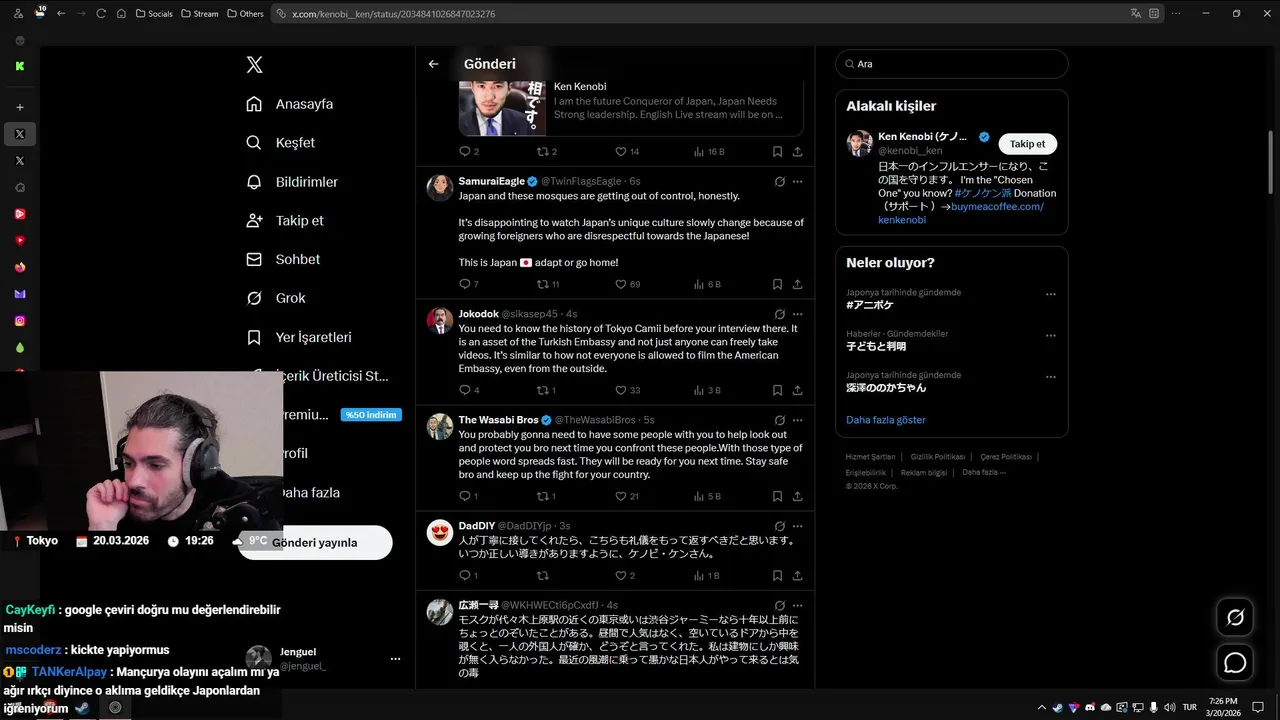This screenshot has width=1280, height=720.
Task: Open Yer İşaretleri bookmarks
Action: pos(299,337)
